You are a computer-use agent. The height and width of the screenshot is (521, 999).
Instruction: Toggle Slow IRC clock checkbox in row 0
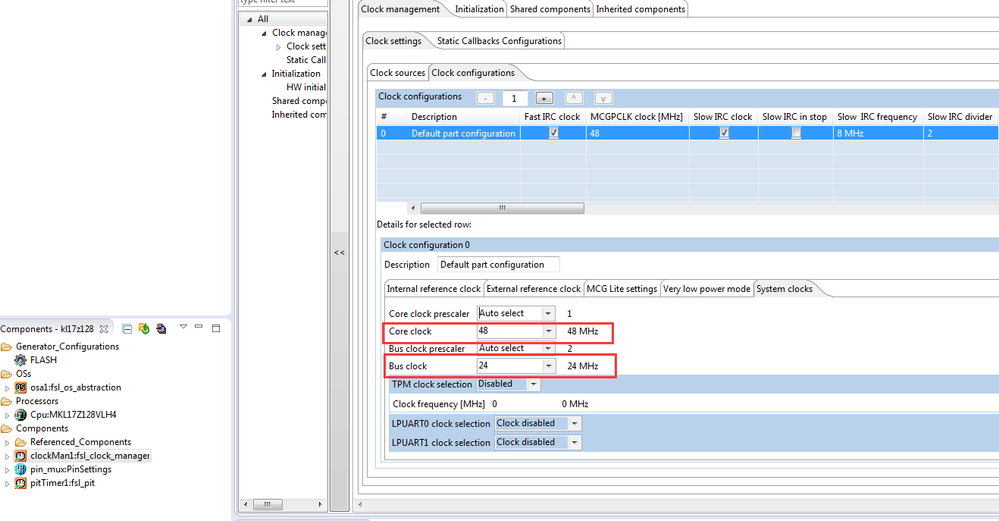pos(724,133)
